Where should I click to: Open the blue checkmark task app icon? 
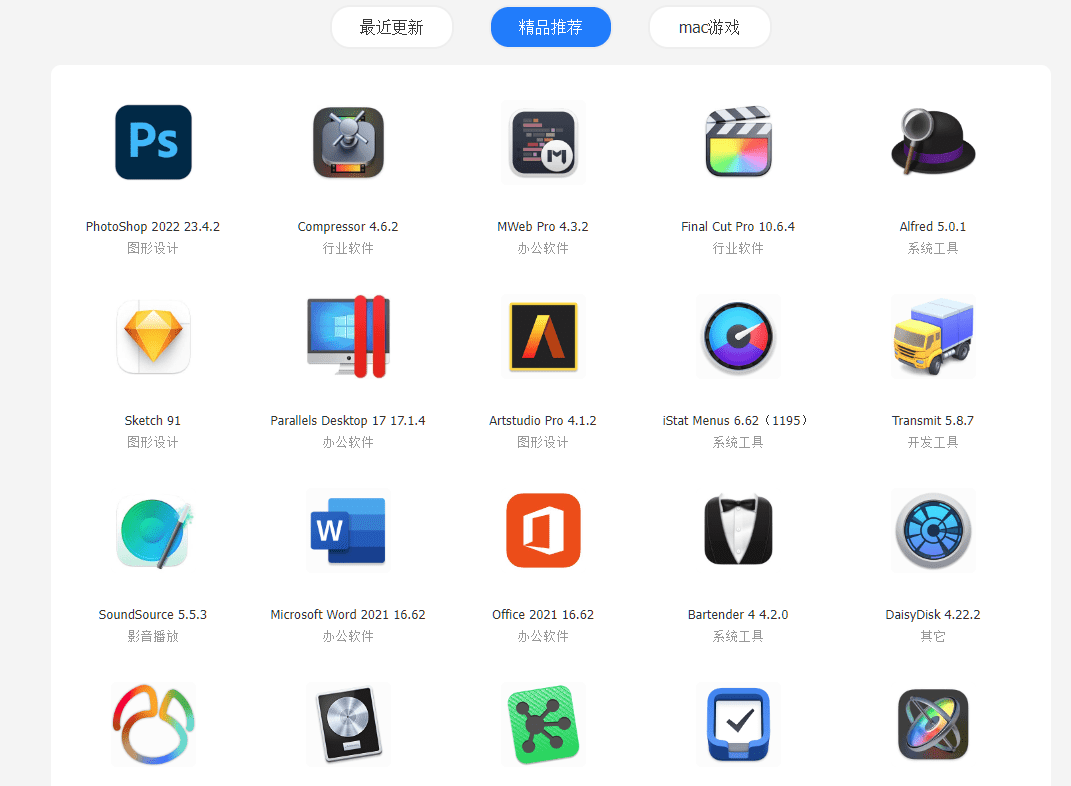tap(738, 725)
